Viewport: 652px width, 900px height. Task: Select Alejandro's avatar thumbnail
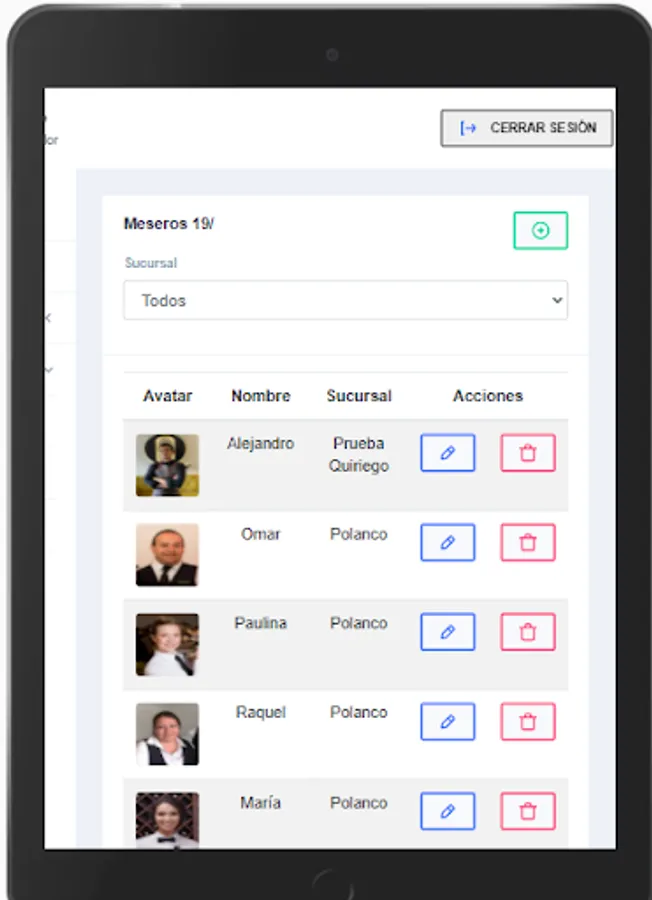[x=168, y=465]
